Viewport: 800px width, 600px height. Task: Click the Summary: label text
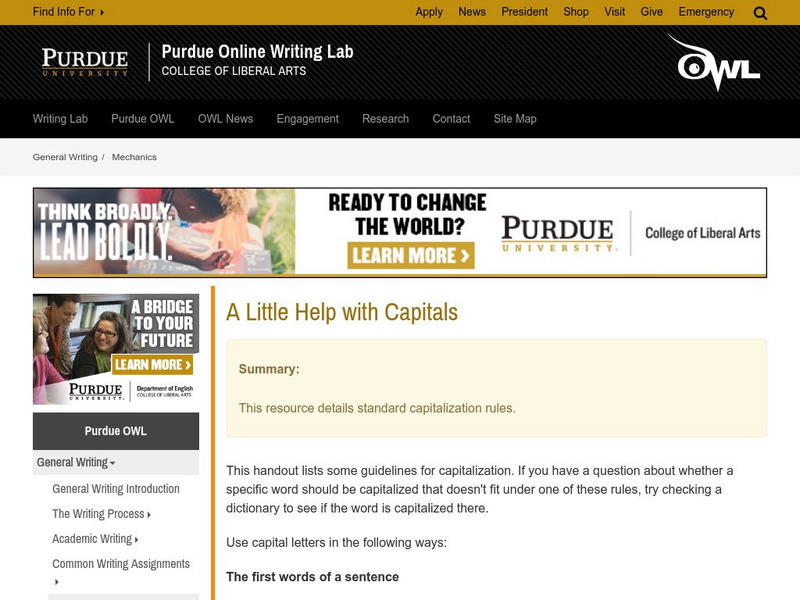point(269,369)
